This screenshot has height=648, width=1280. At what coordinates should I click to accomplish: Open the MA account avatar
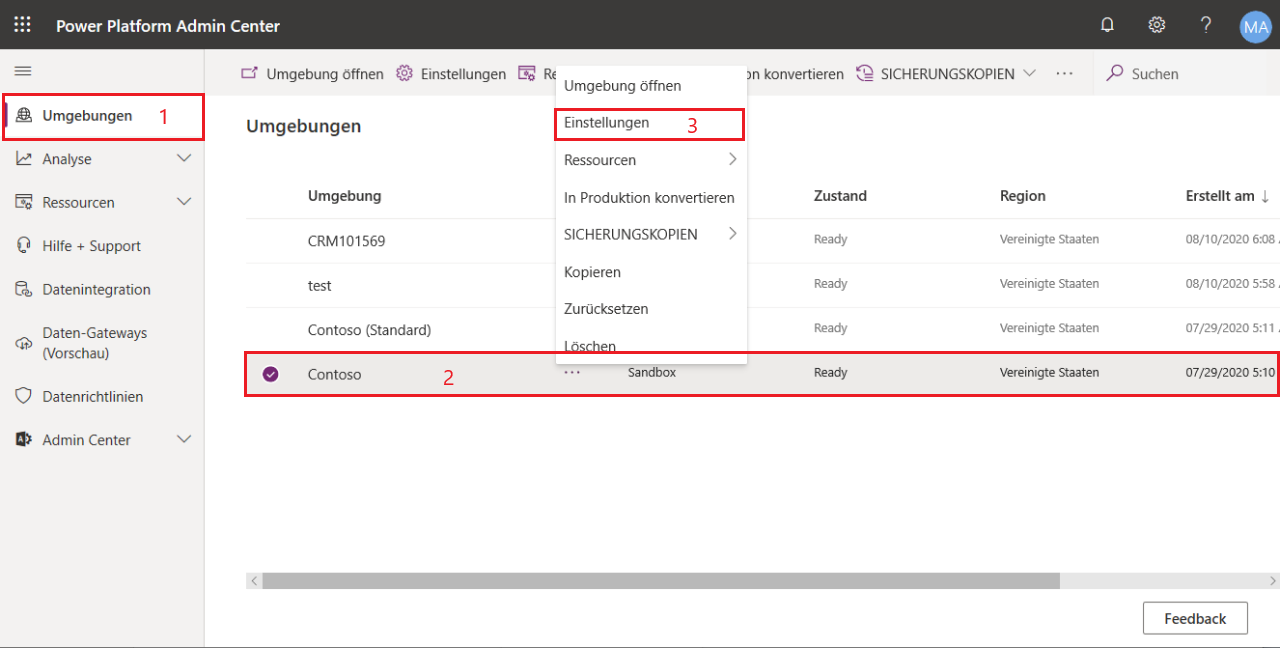[x=1255, y=26]
